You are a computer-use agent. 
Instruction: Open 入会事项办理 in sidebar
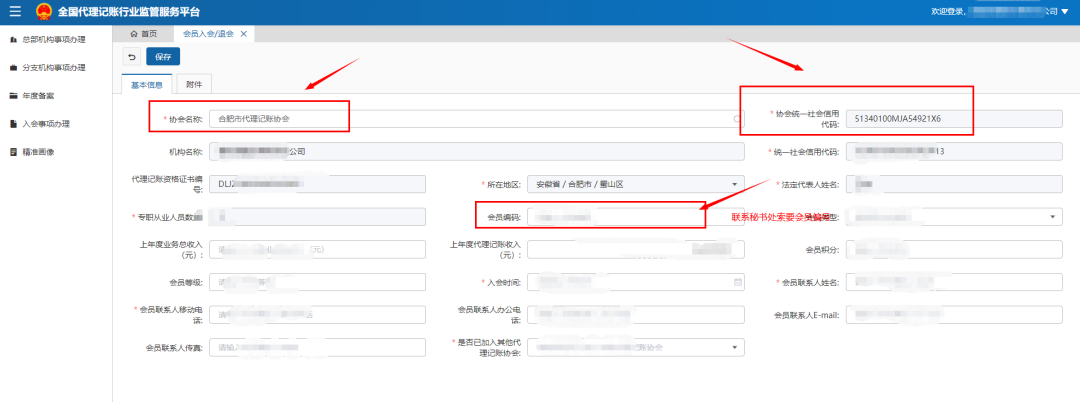click(45, 124)
